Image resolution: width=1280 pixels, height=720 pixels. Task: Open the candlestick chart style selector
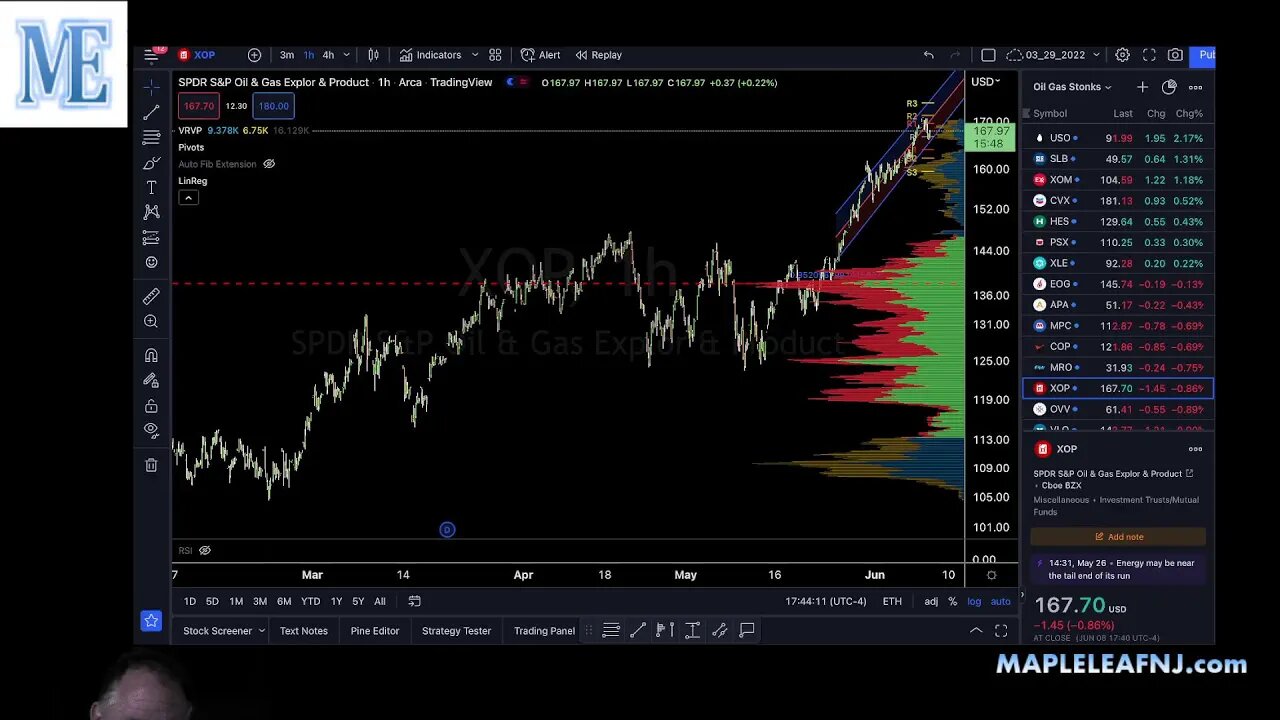(x=373, y=55)
